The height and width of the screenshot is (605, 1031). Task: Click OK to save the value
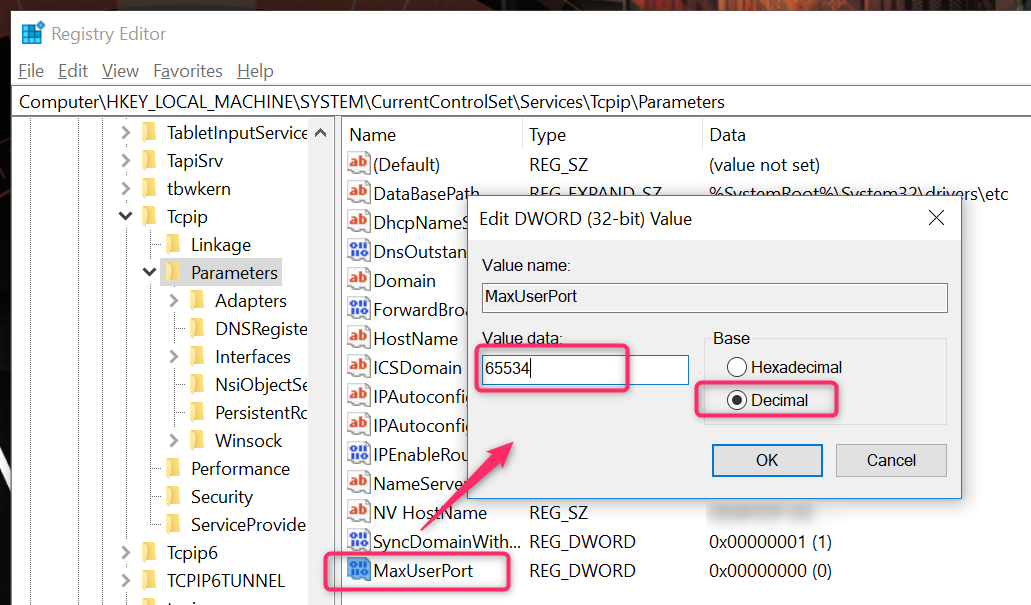pyautogui.click(x=767, y=460)
